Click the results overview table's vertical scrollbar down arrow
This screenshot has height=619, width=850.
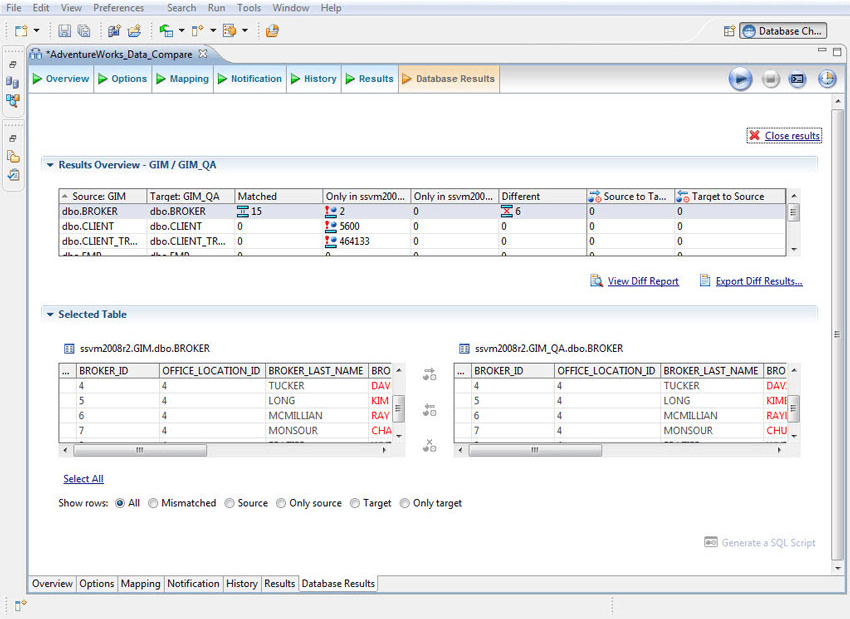(794, 249)
